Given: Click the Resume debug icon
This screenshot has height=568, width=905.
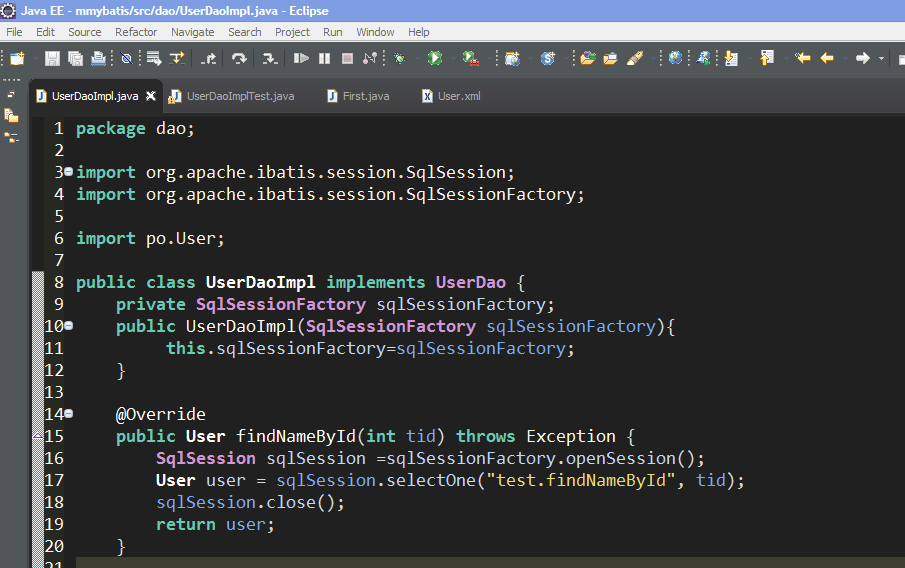Looking at the screenshot, I should coord(301,58).
